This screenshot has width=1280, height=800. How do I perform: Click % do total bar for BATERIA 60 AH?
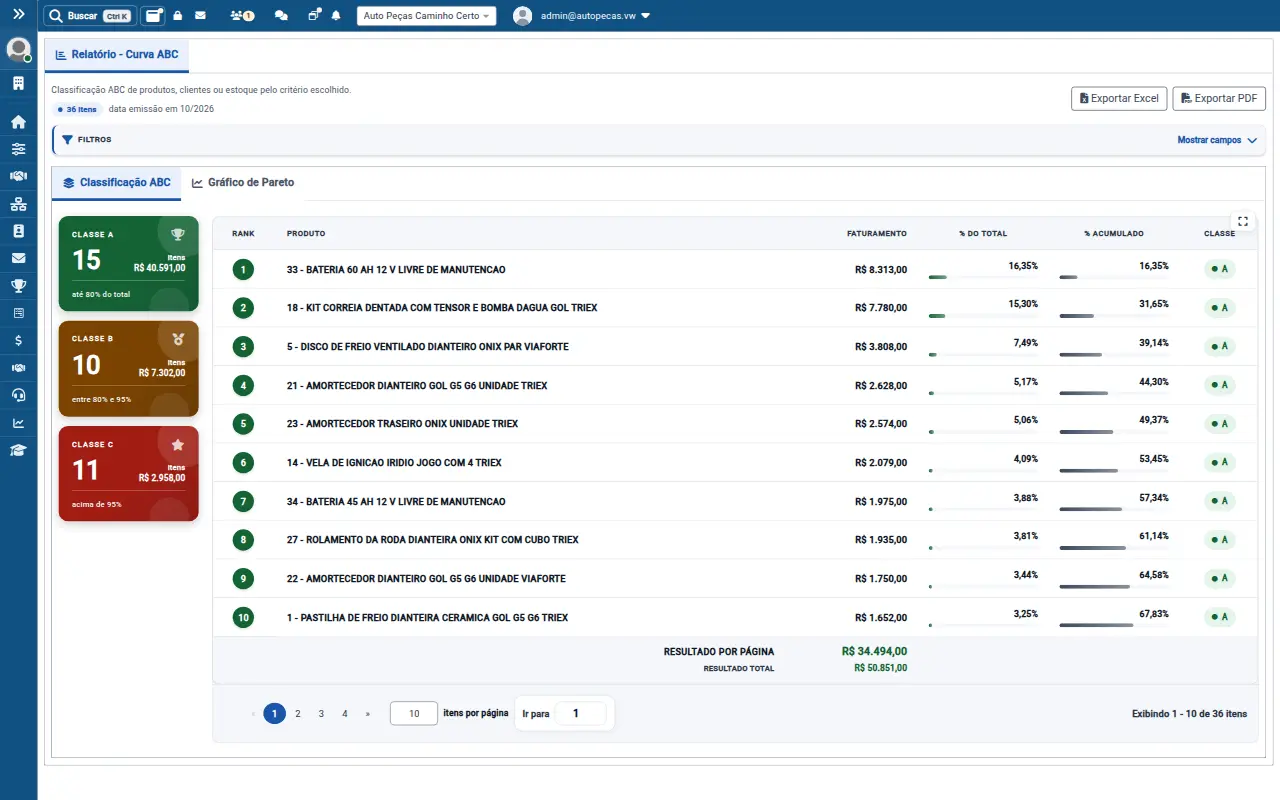tap(984, 277)
